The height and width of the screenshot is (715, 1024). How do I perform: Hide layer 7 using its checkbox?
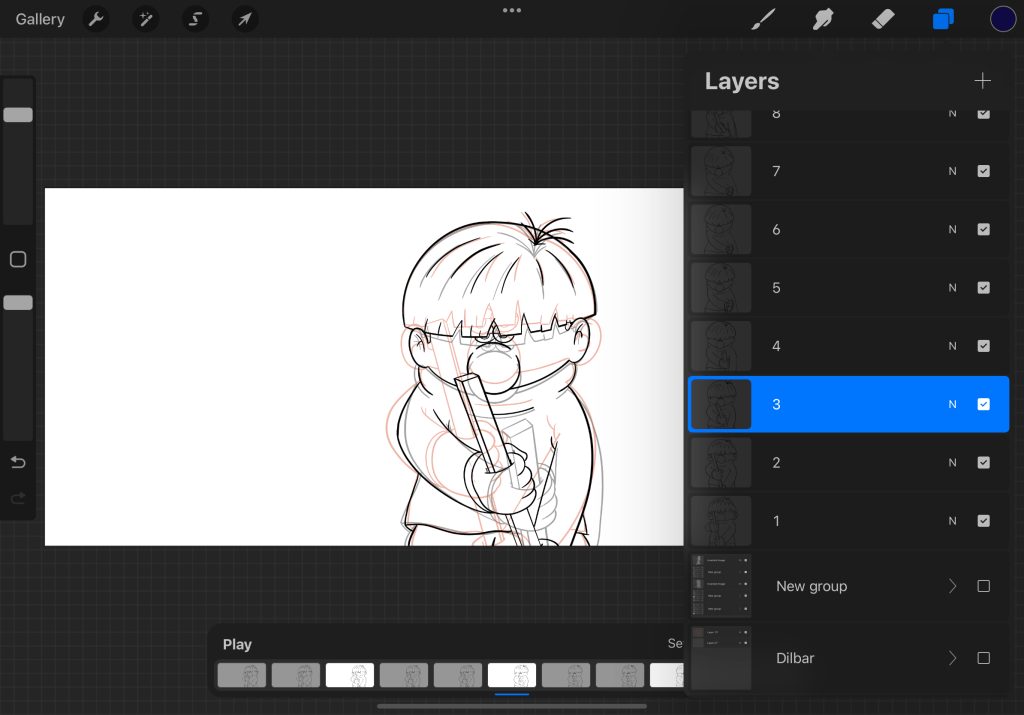983,171
